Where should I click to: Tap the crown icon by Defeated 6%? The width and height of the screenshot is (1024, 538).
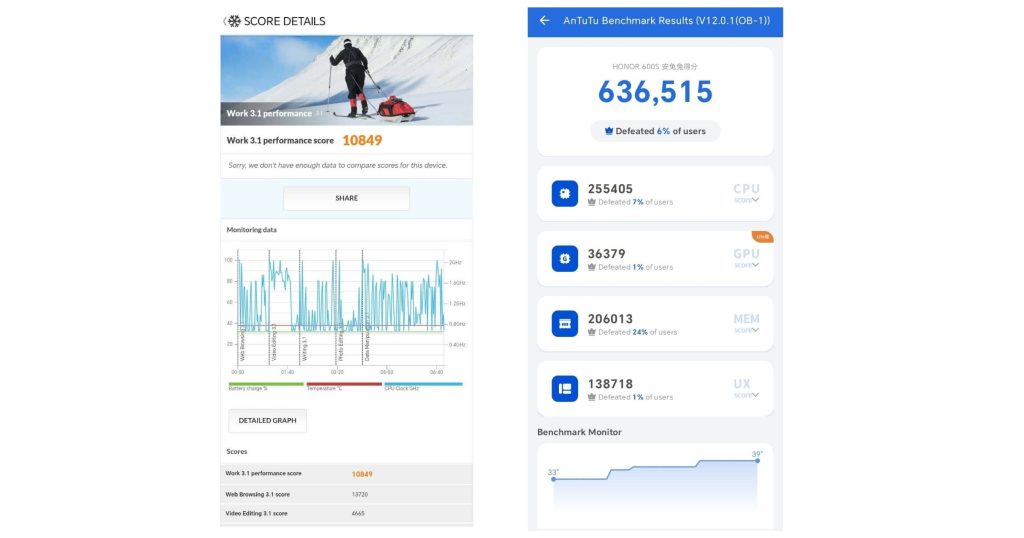(609, 131)
